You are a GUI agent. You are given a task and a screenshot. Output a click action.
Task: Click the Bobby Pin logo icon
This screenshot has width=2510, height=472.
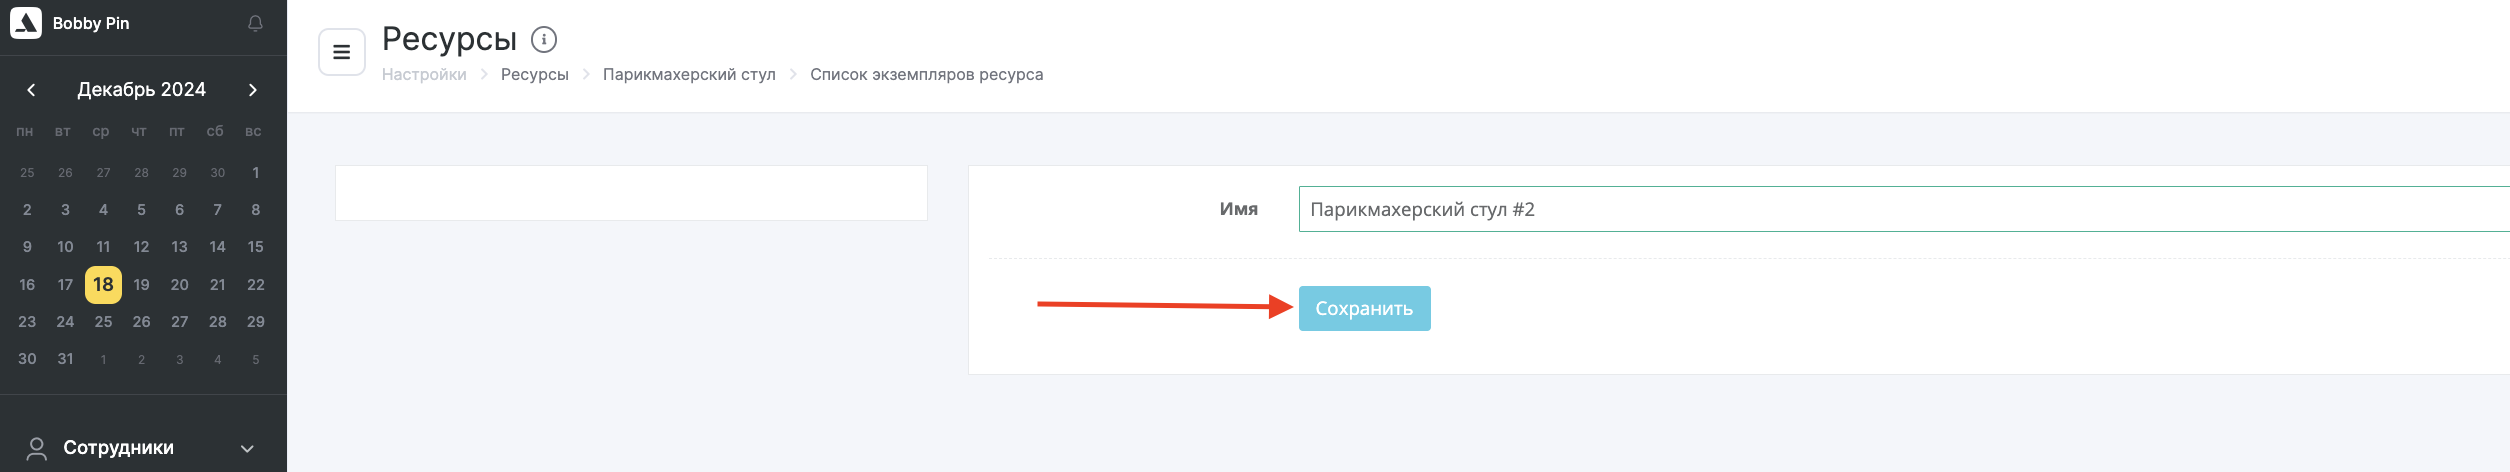click(x=26, y=23)
